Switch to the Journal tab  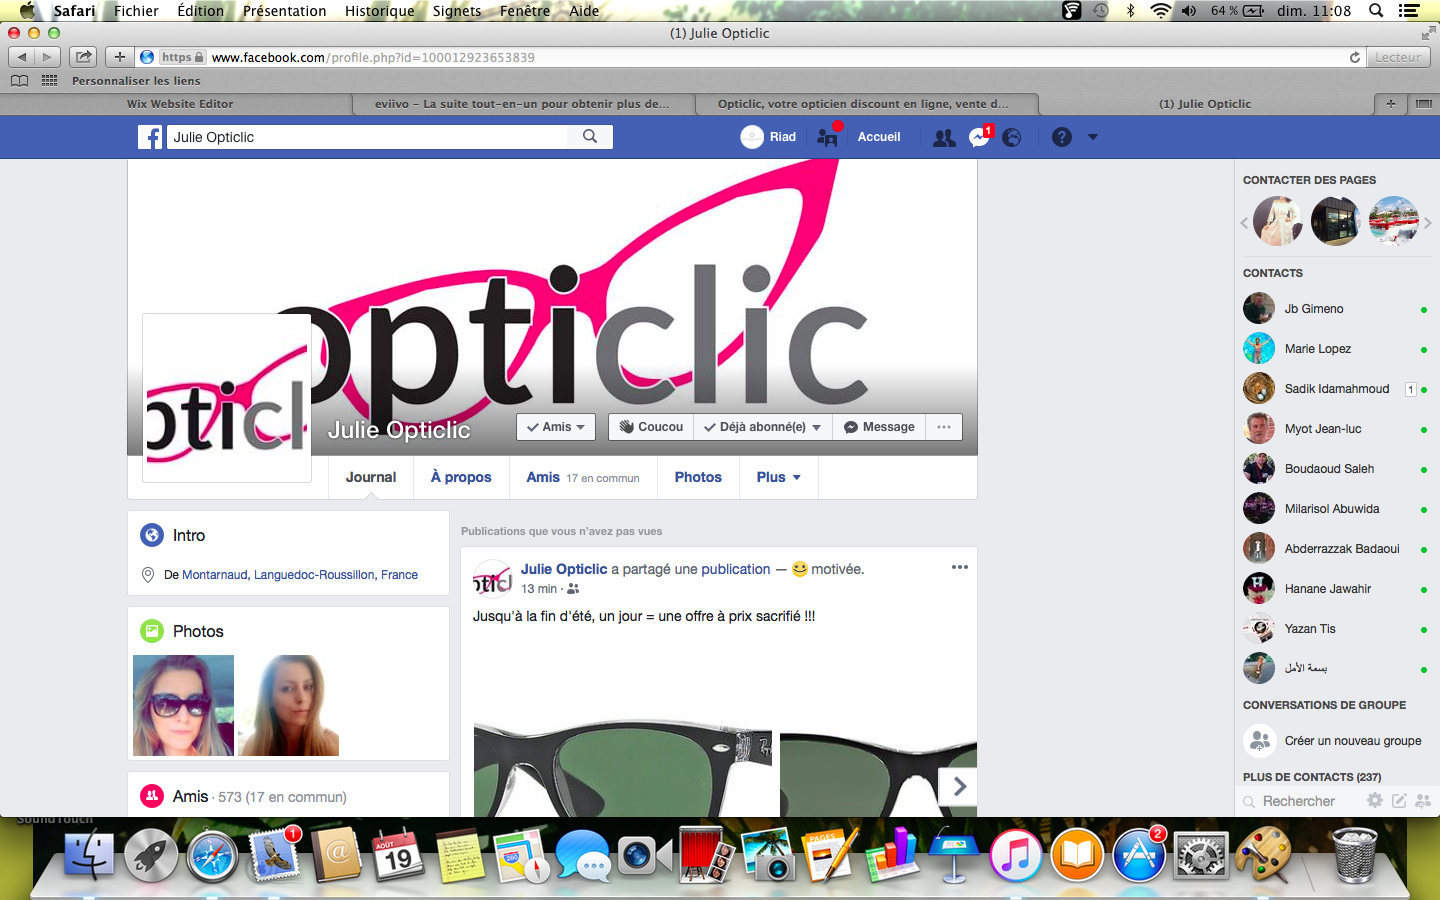[x=371, y=477]
